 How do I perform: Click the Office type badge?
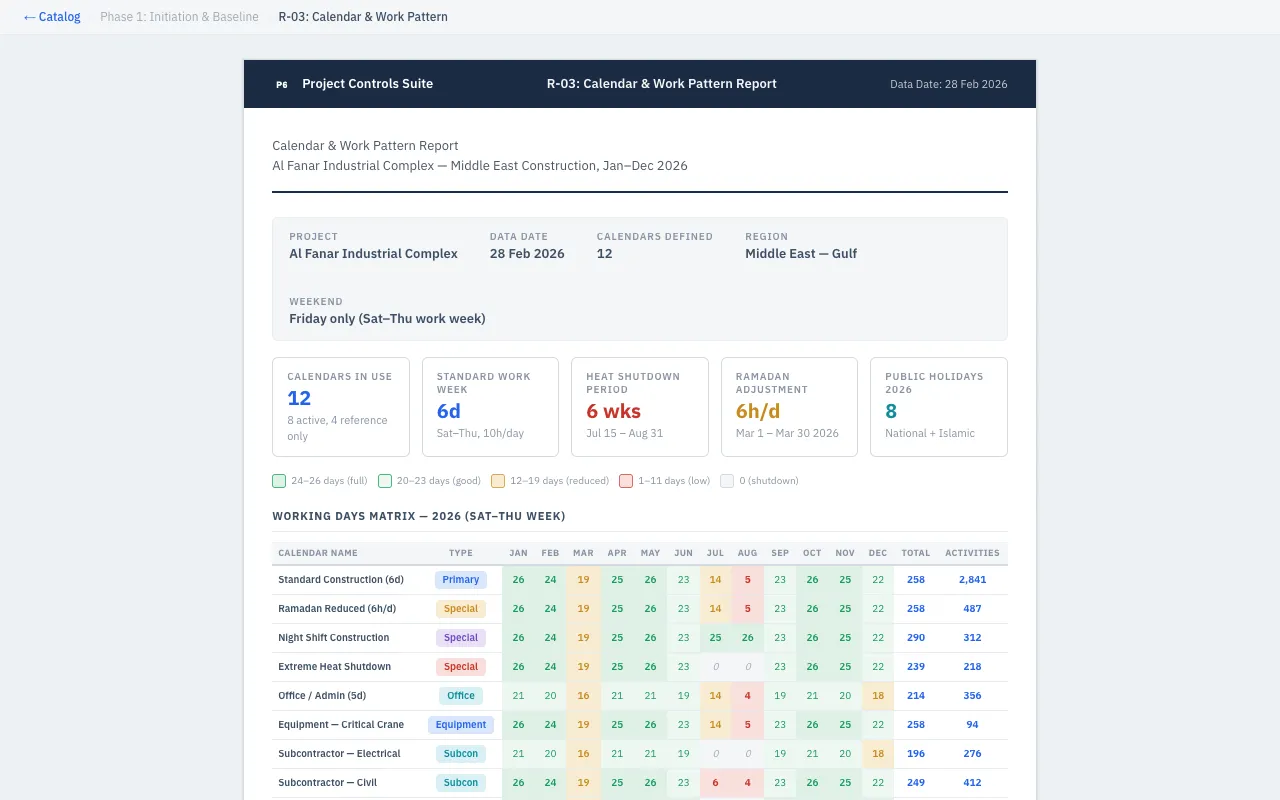pos(460,696)
